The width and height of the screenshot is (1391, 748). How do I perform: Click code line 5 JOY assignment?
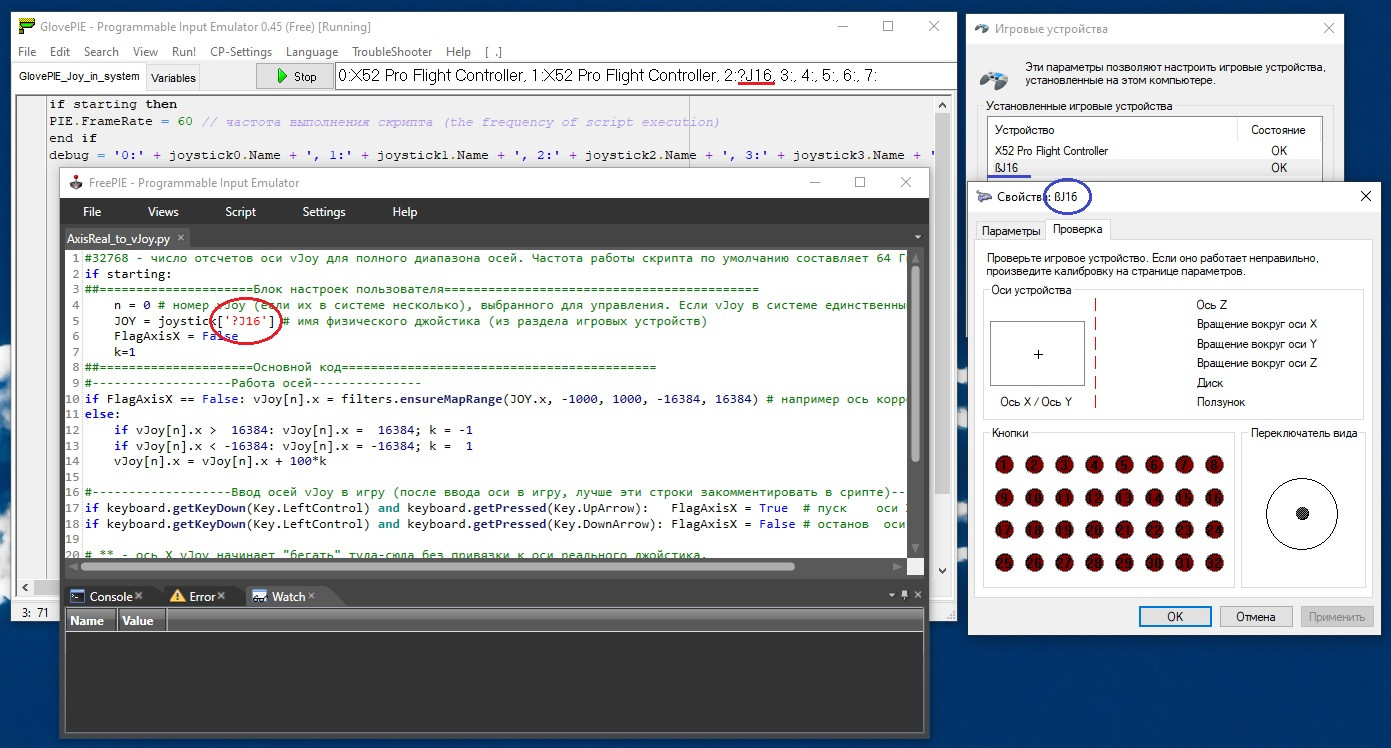[x=412, y=321]
